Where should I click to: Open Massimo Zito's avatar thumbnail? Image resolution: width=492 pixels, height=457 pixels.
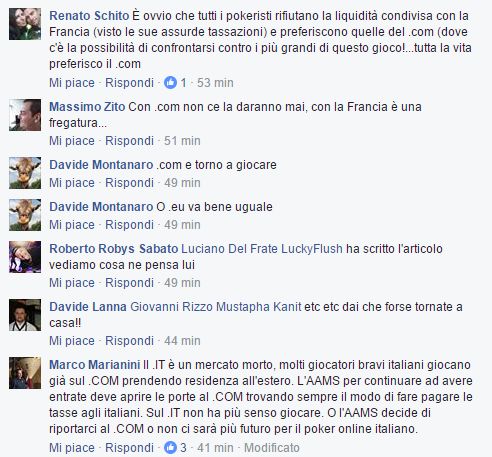[x=25, y=115]
